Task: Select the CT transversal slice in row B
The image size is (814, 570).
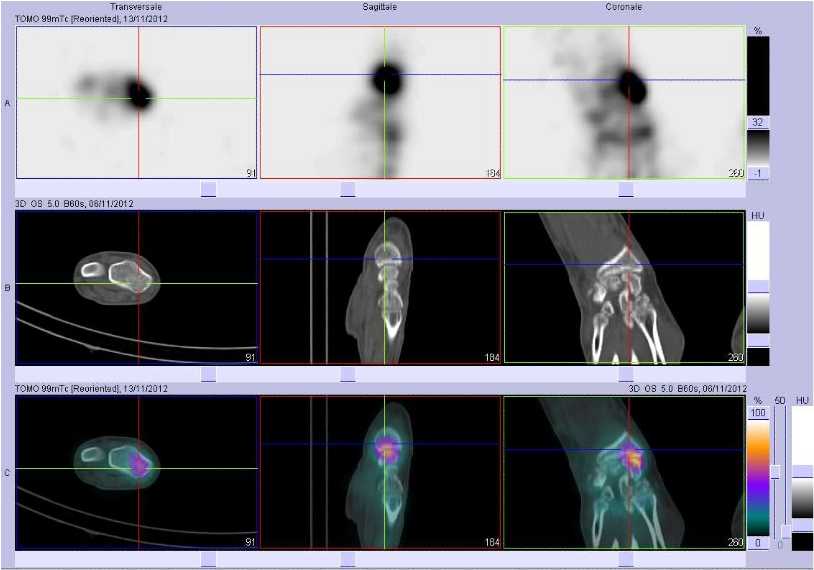Action: (137, 288)
